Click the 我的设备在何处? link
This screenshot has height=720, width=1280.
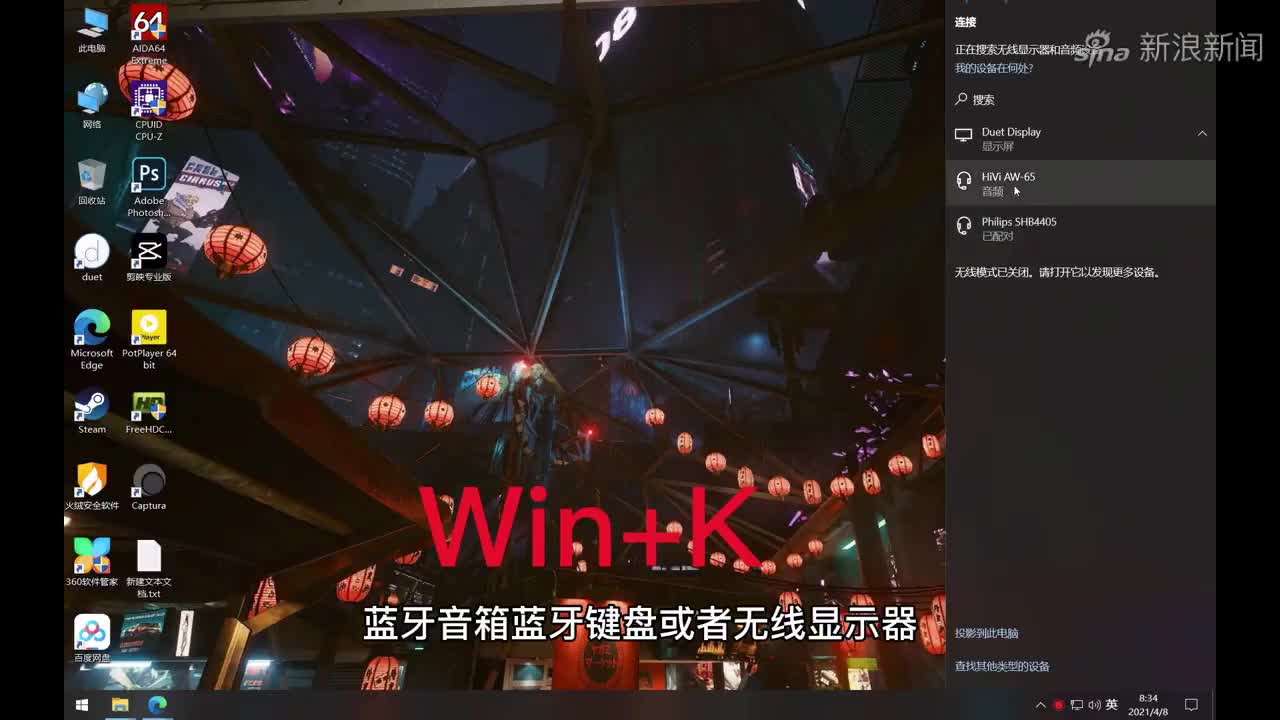pos(994,68)
